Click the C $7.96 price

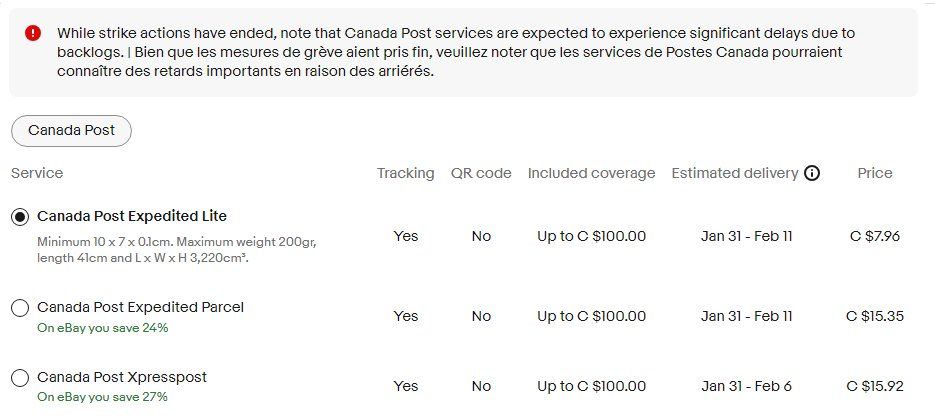pyautogui.click(x=875, y=236)
